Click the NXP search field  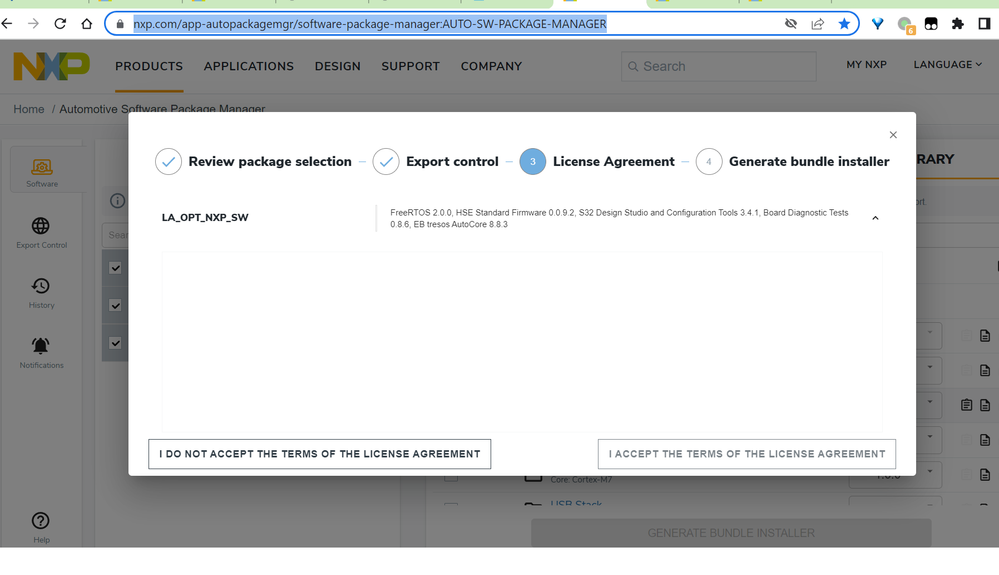pos(719,66)
